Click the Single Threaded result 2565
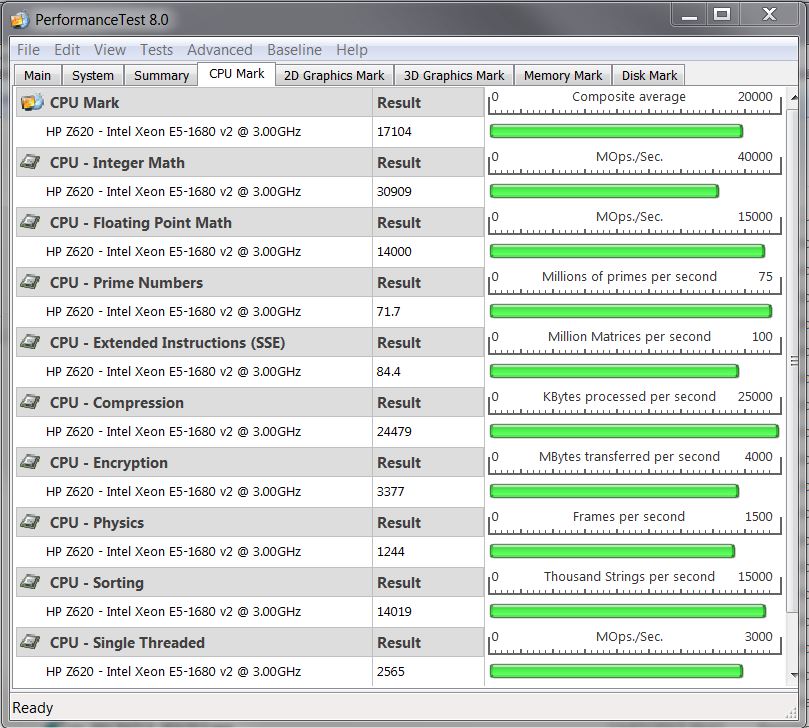Image resolution: width=809 pixels, height=728 pixels. [390, 671]
